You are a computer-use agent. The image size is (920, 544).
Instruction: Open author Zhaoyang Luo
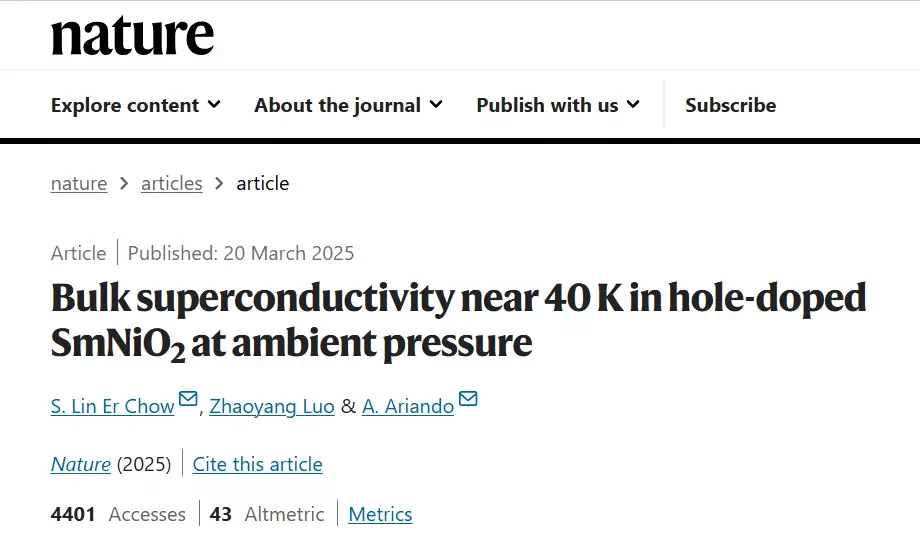pos(272,406)
